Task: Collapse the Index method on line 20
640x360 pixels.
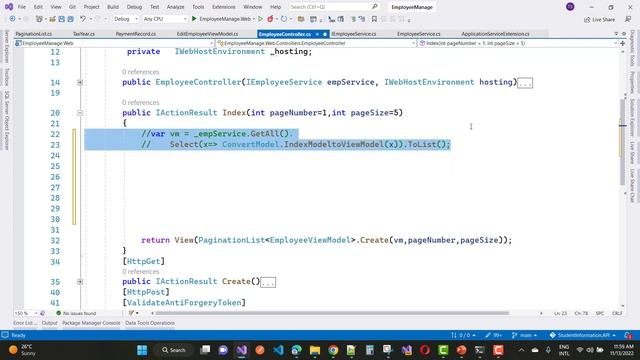Action: (80, 113)
